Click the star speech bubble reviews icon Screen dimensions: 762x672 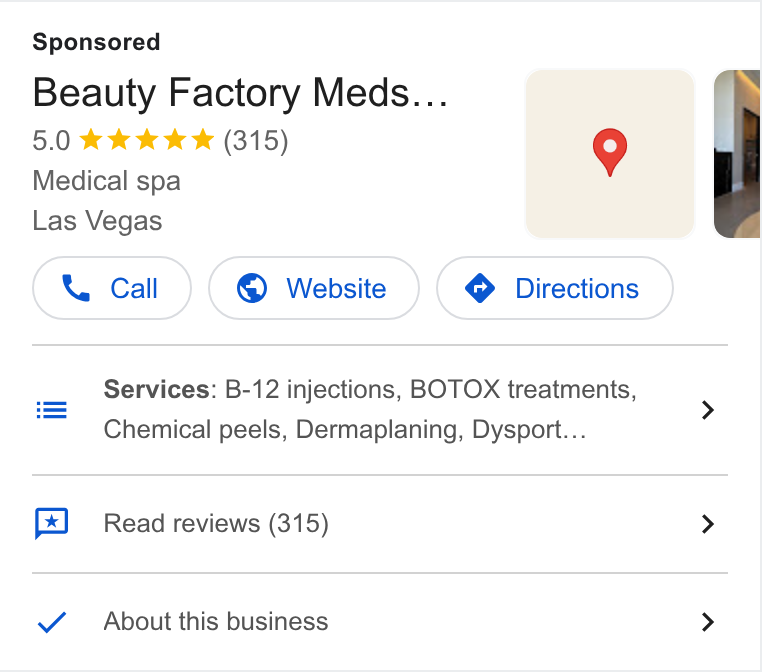click(52, 524)
